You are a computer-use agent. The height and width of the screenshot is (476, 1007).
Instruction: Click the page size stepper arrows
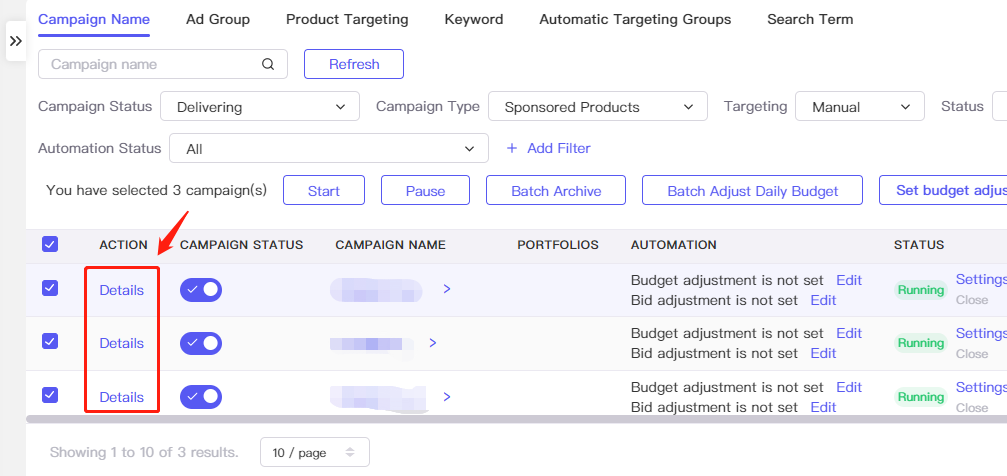350,452
